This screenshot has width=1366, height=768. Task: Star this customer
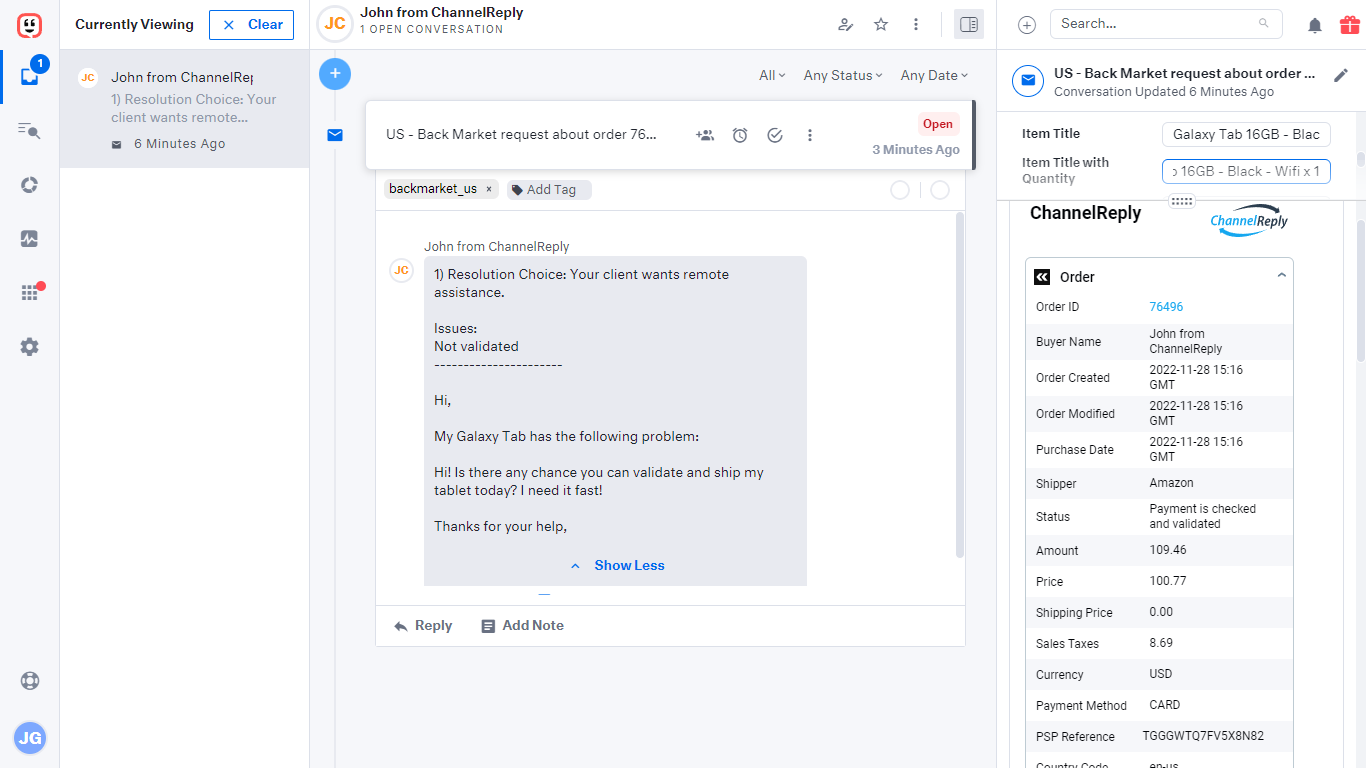881,24
